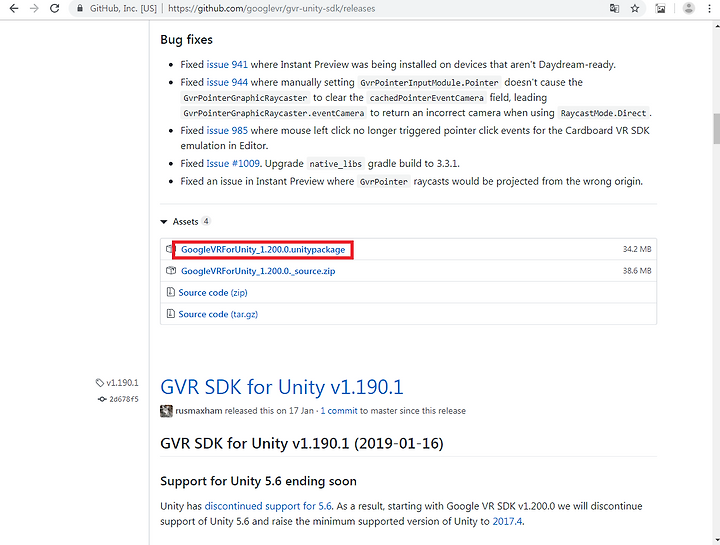The height and width of the screenshot is (545, 720).
Task: Open the Chrome three-dot menu
Action: tap(709, 8)
